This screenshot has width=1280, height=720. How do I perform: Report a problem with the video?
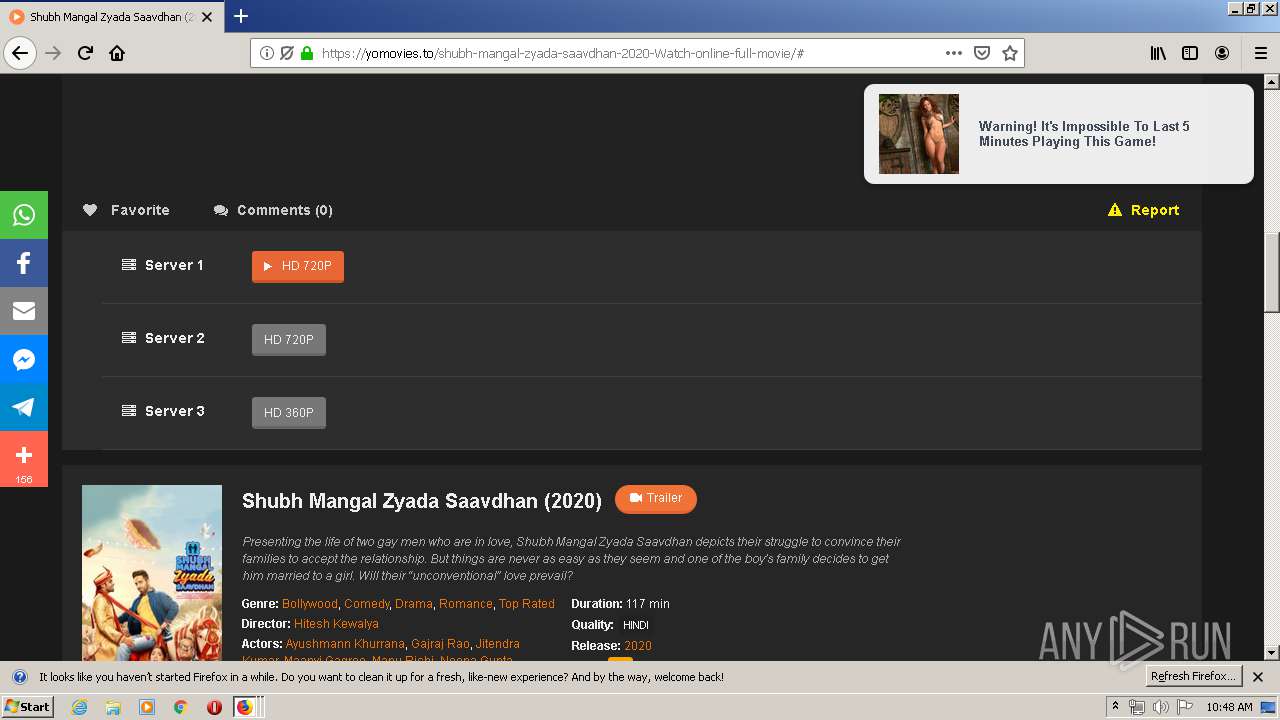click(1144, 210)
